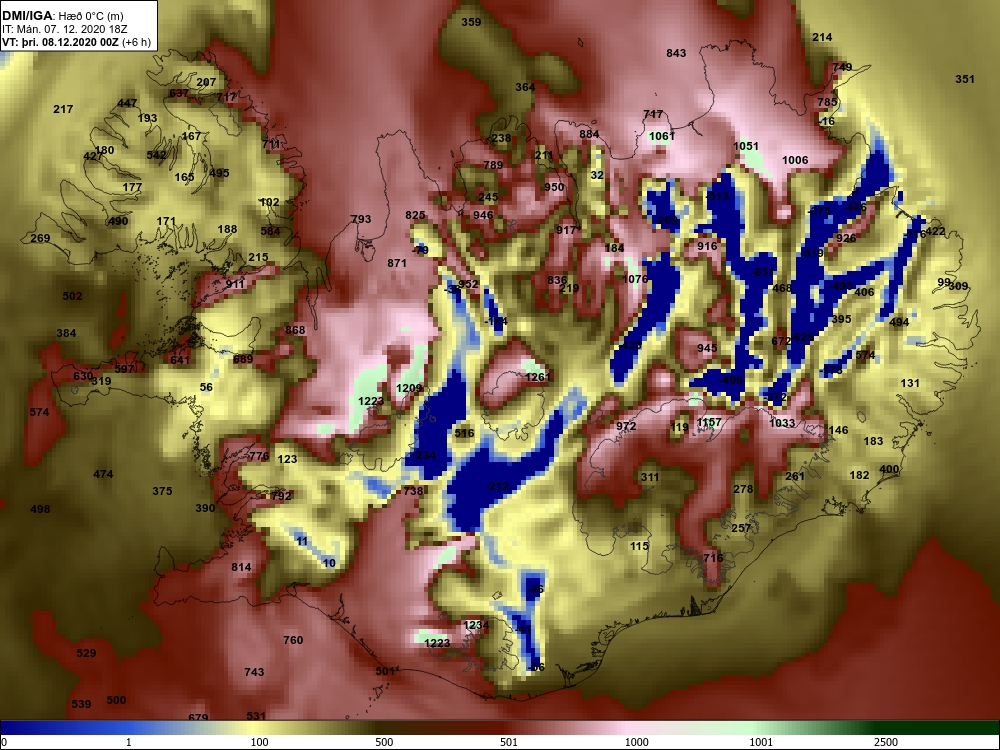Click the map value '131'

pos(910,383)
